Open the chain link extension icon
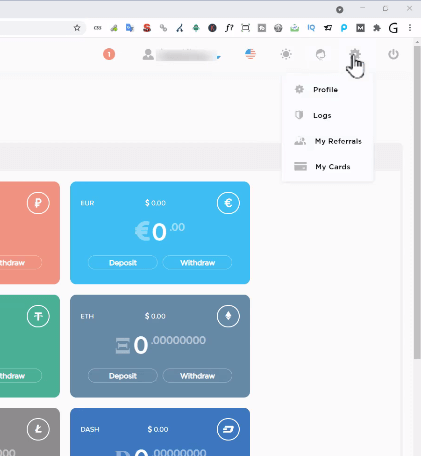 pos(163,28)
